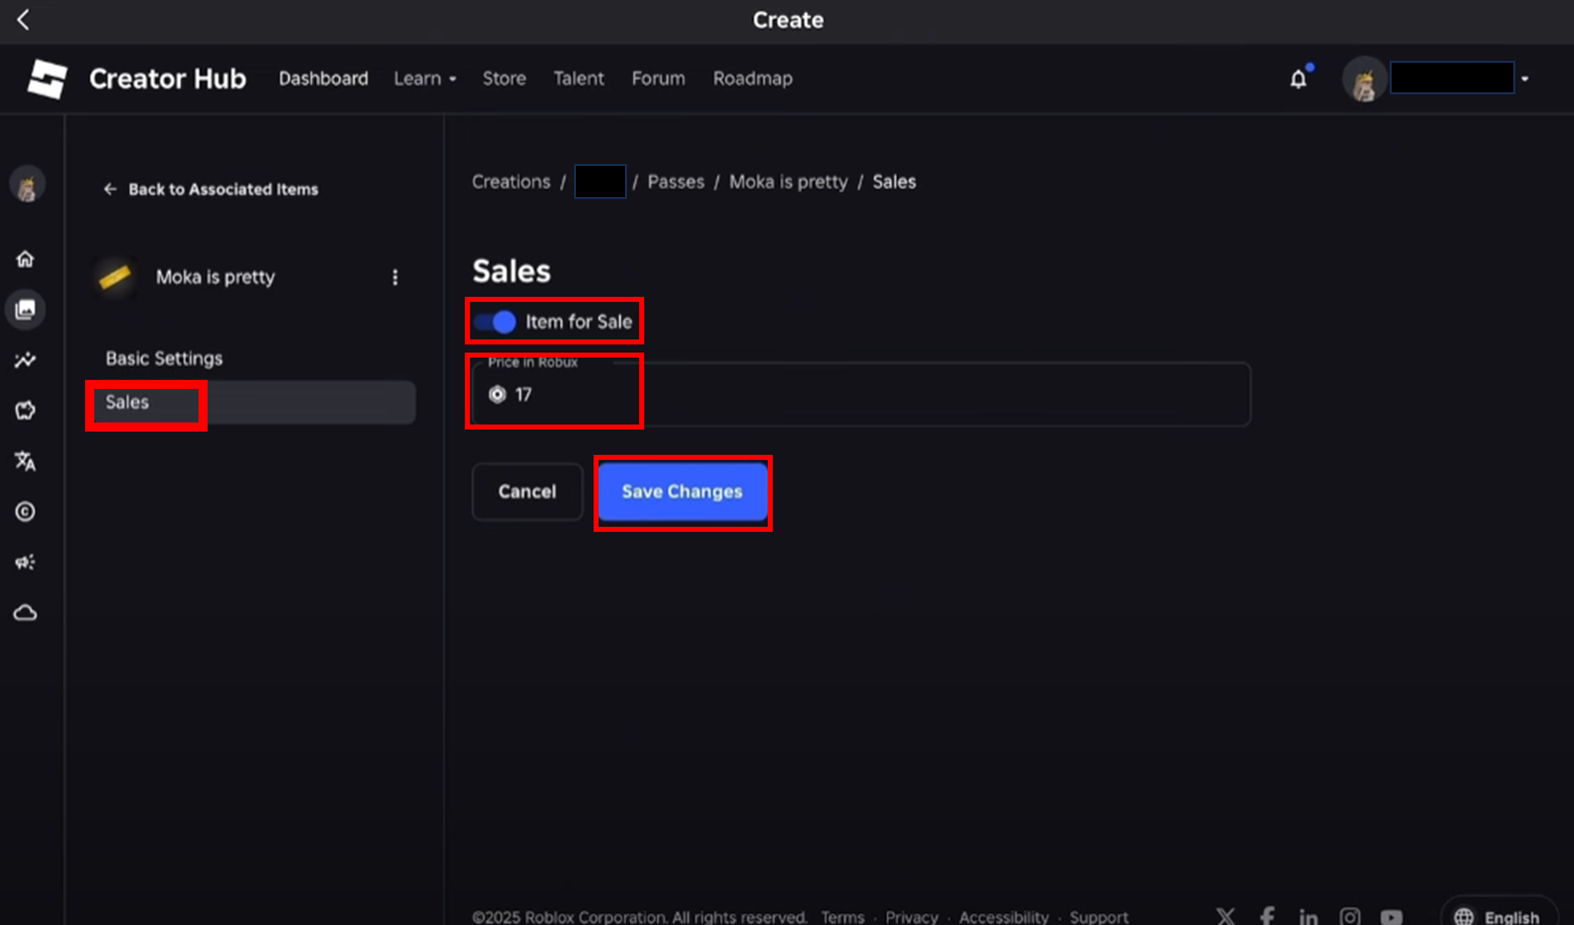Screen dimensions: 1574x925
Task: Open the Moka is pretty options menu
Action: (x=395, y=277)
